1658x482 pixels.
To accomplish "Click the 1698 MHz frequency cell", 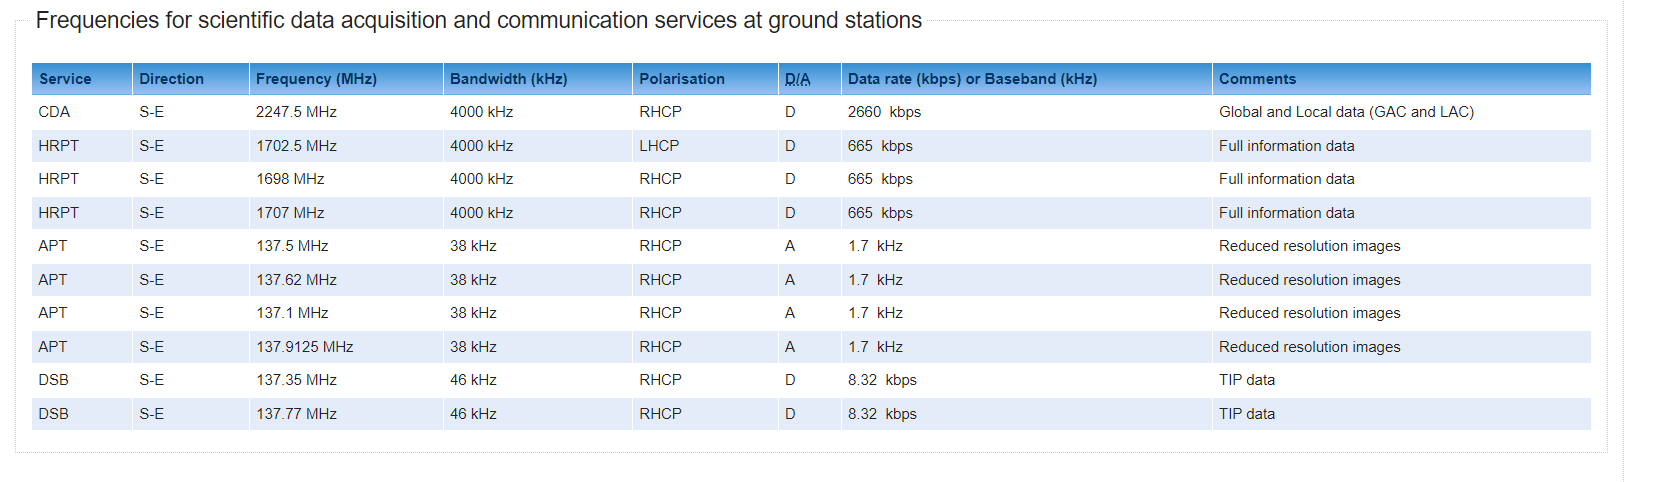I will 290,179.
